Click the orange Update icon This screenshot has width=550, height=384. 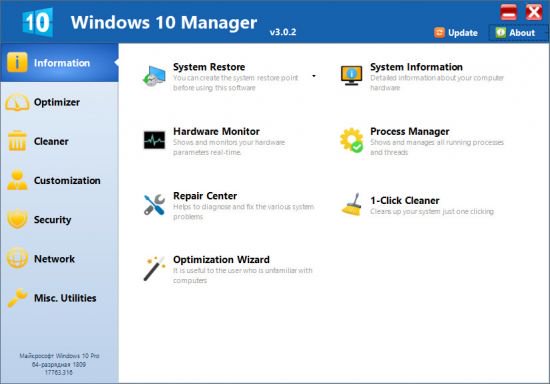[x=439, y=33]
